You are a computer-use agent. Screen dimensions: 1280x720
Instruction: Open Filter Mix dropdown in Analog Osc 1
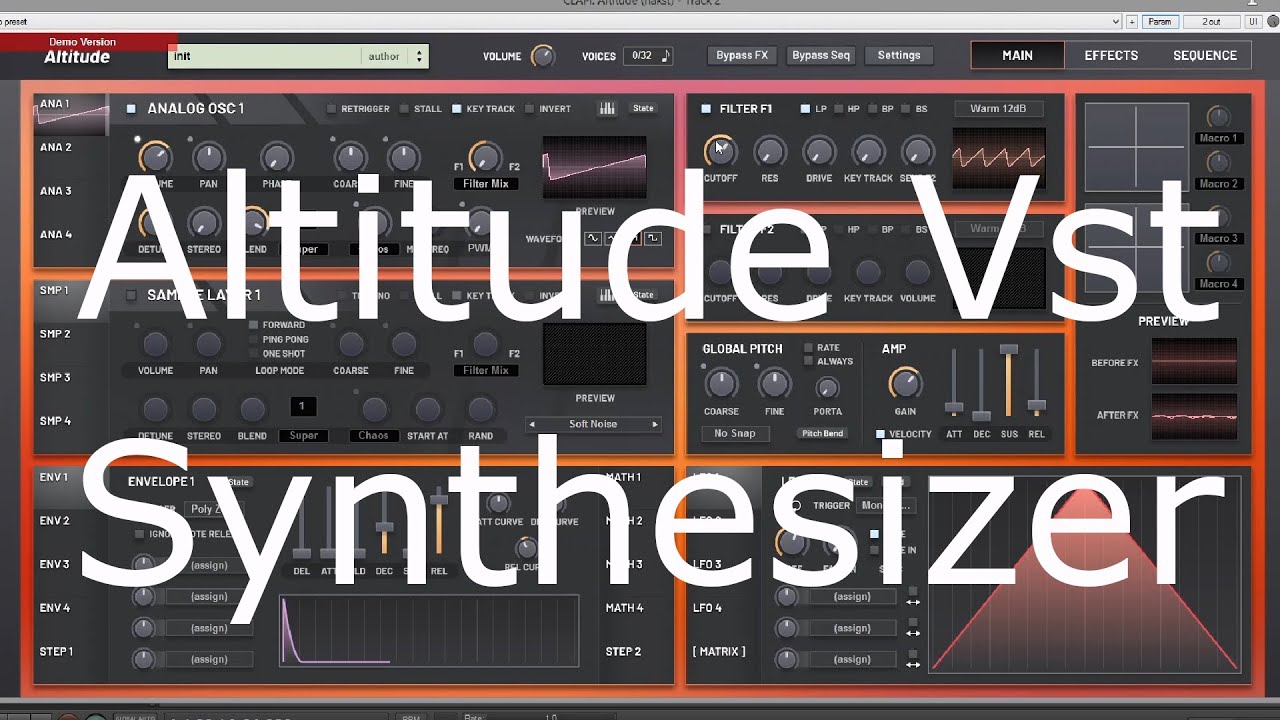(486, 184)
